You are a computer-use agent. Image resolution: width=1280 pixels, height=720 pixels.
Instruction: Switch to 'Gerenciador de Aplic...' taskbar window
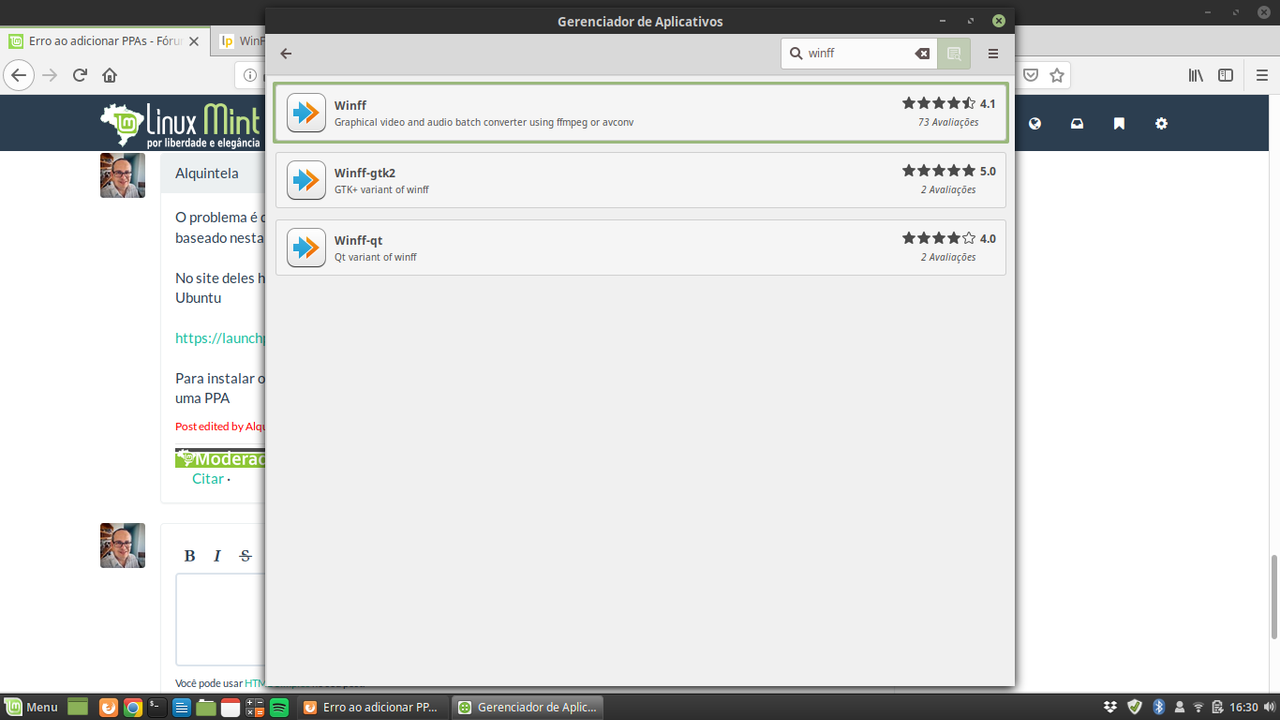528,707
